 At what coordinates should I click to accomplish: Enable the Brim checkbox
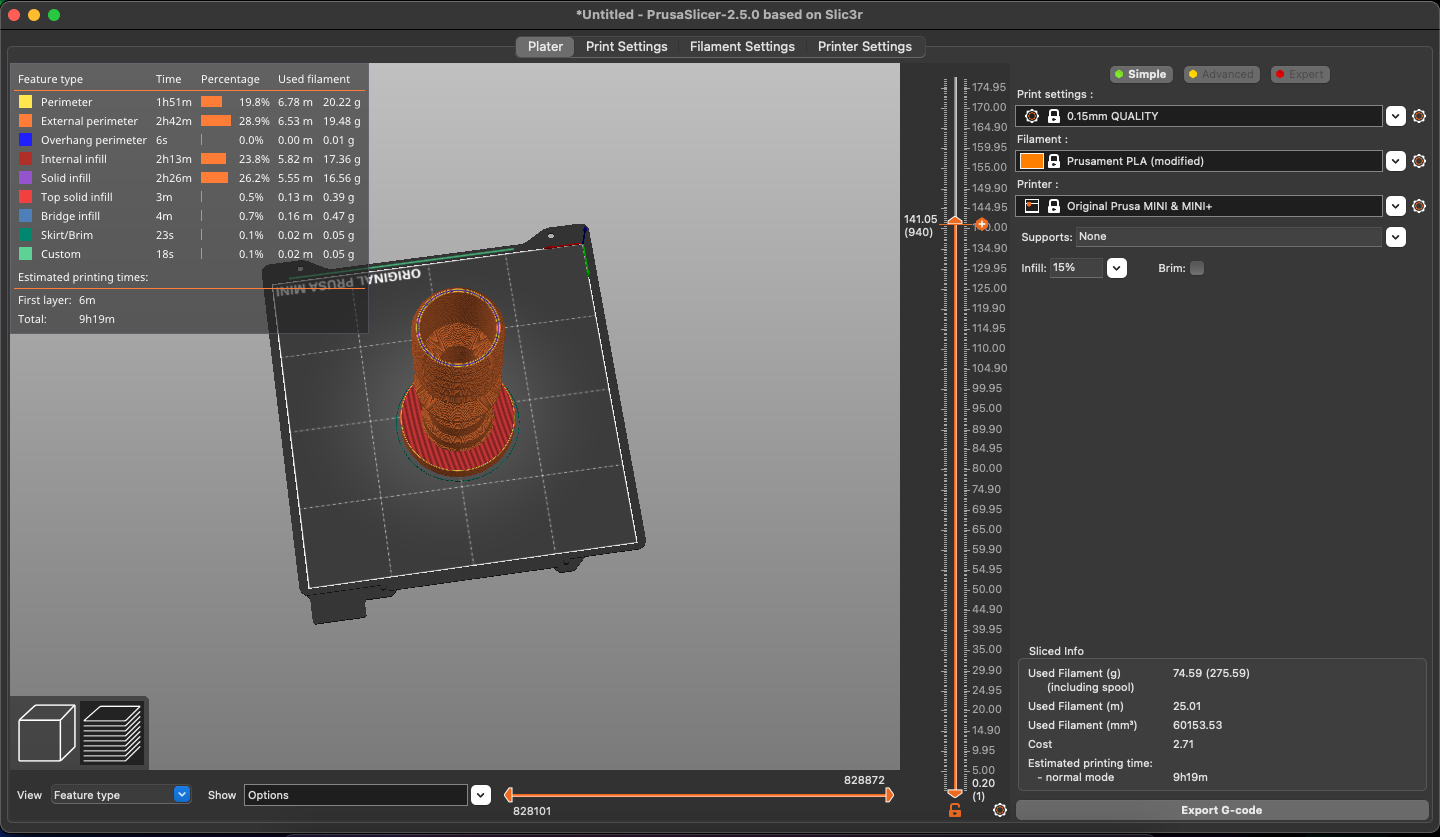click(1197, 268)
